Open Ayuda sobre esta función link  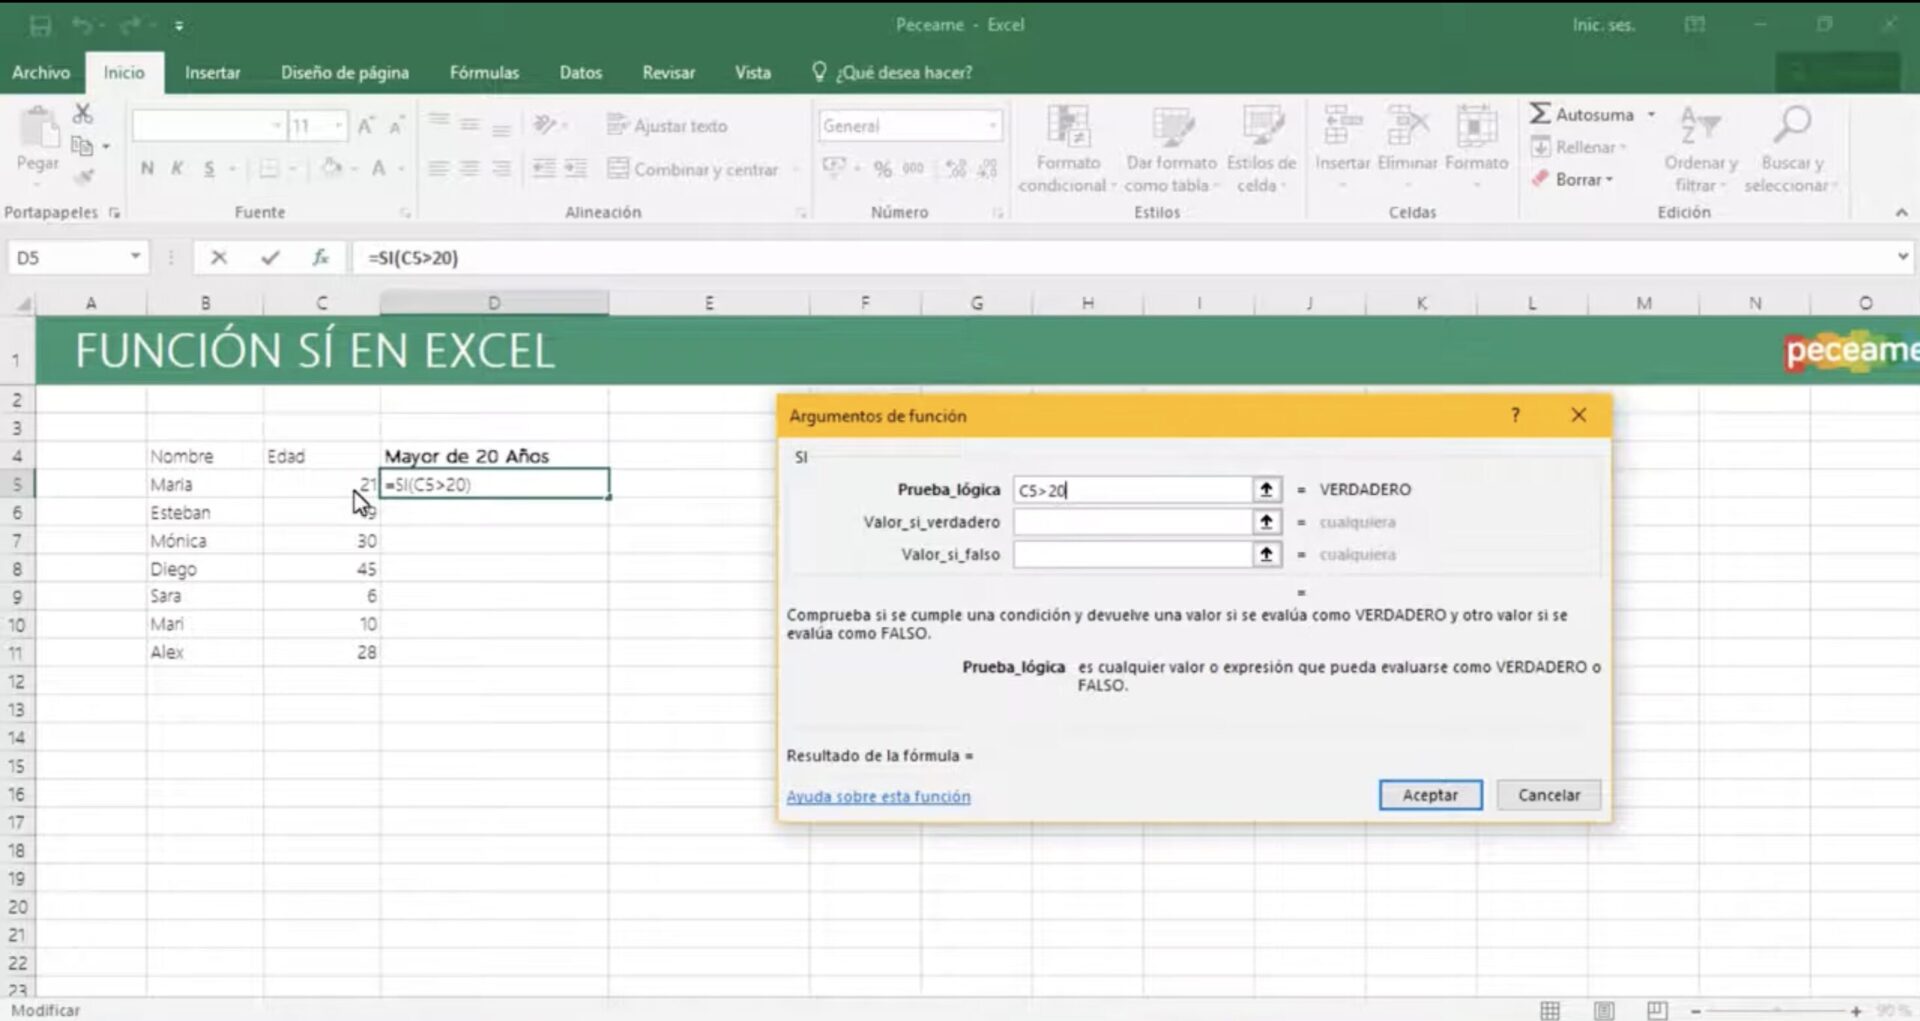coord(878,797)
